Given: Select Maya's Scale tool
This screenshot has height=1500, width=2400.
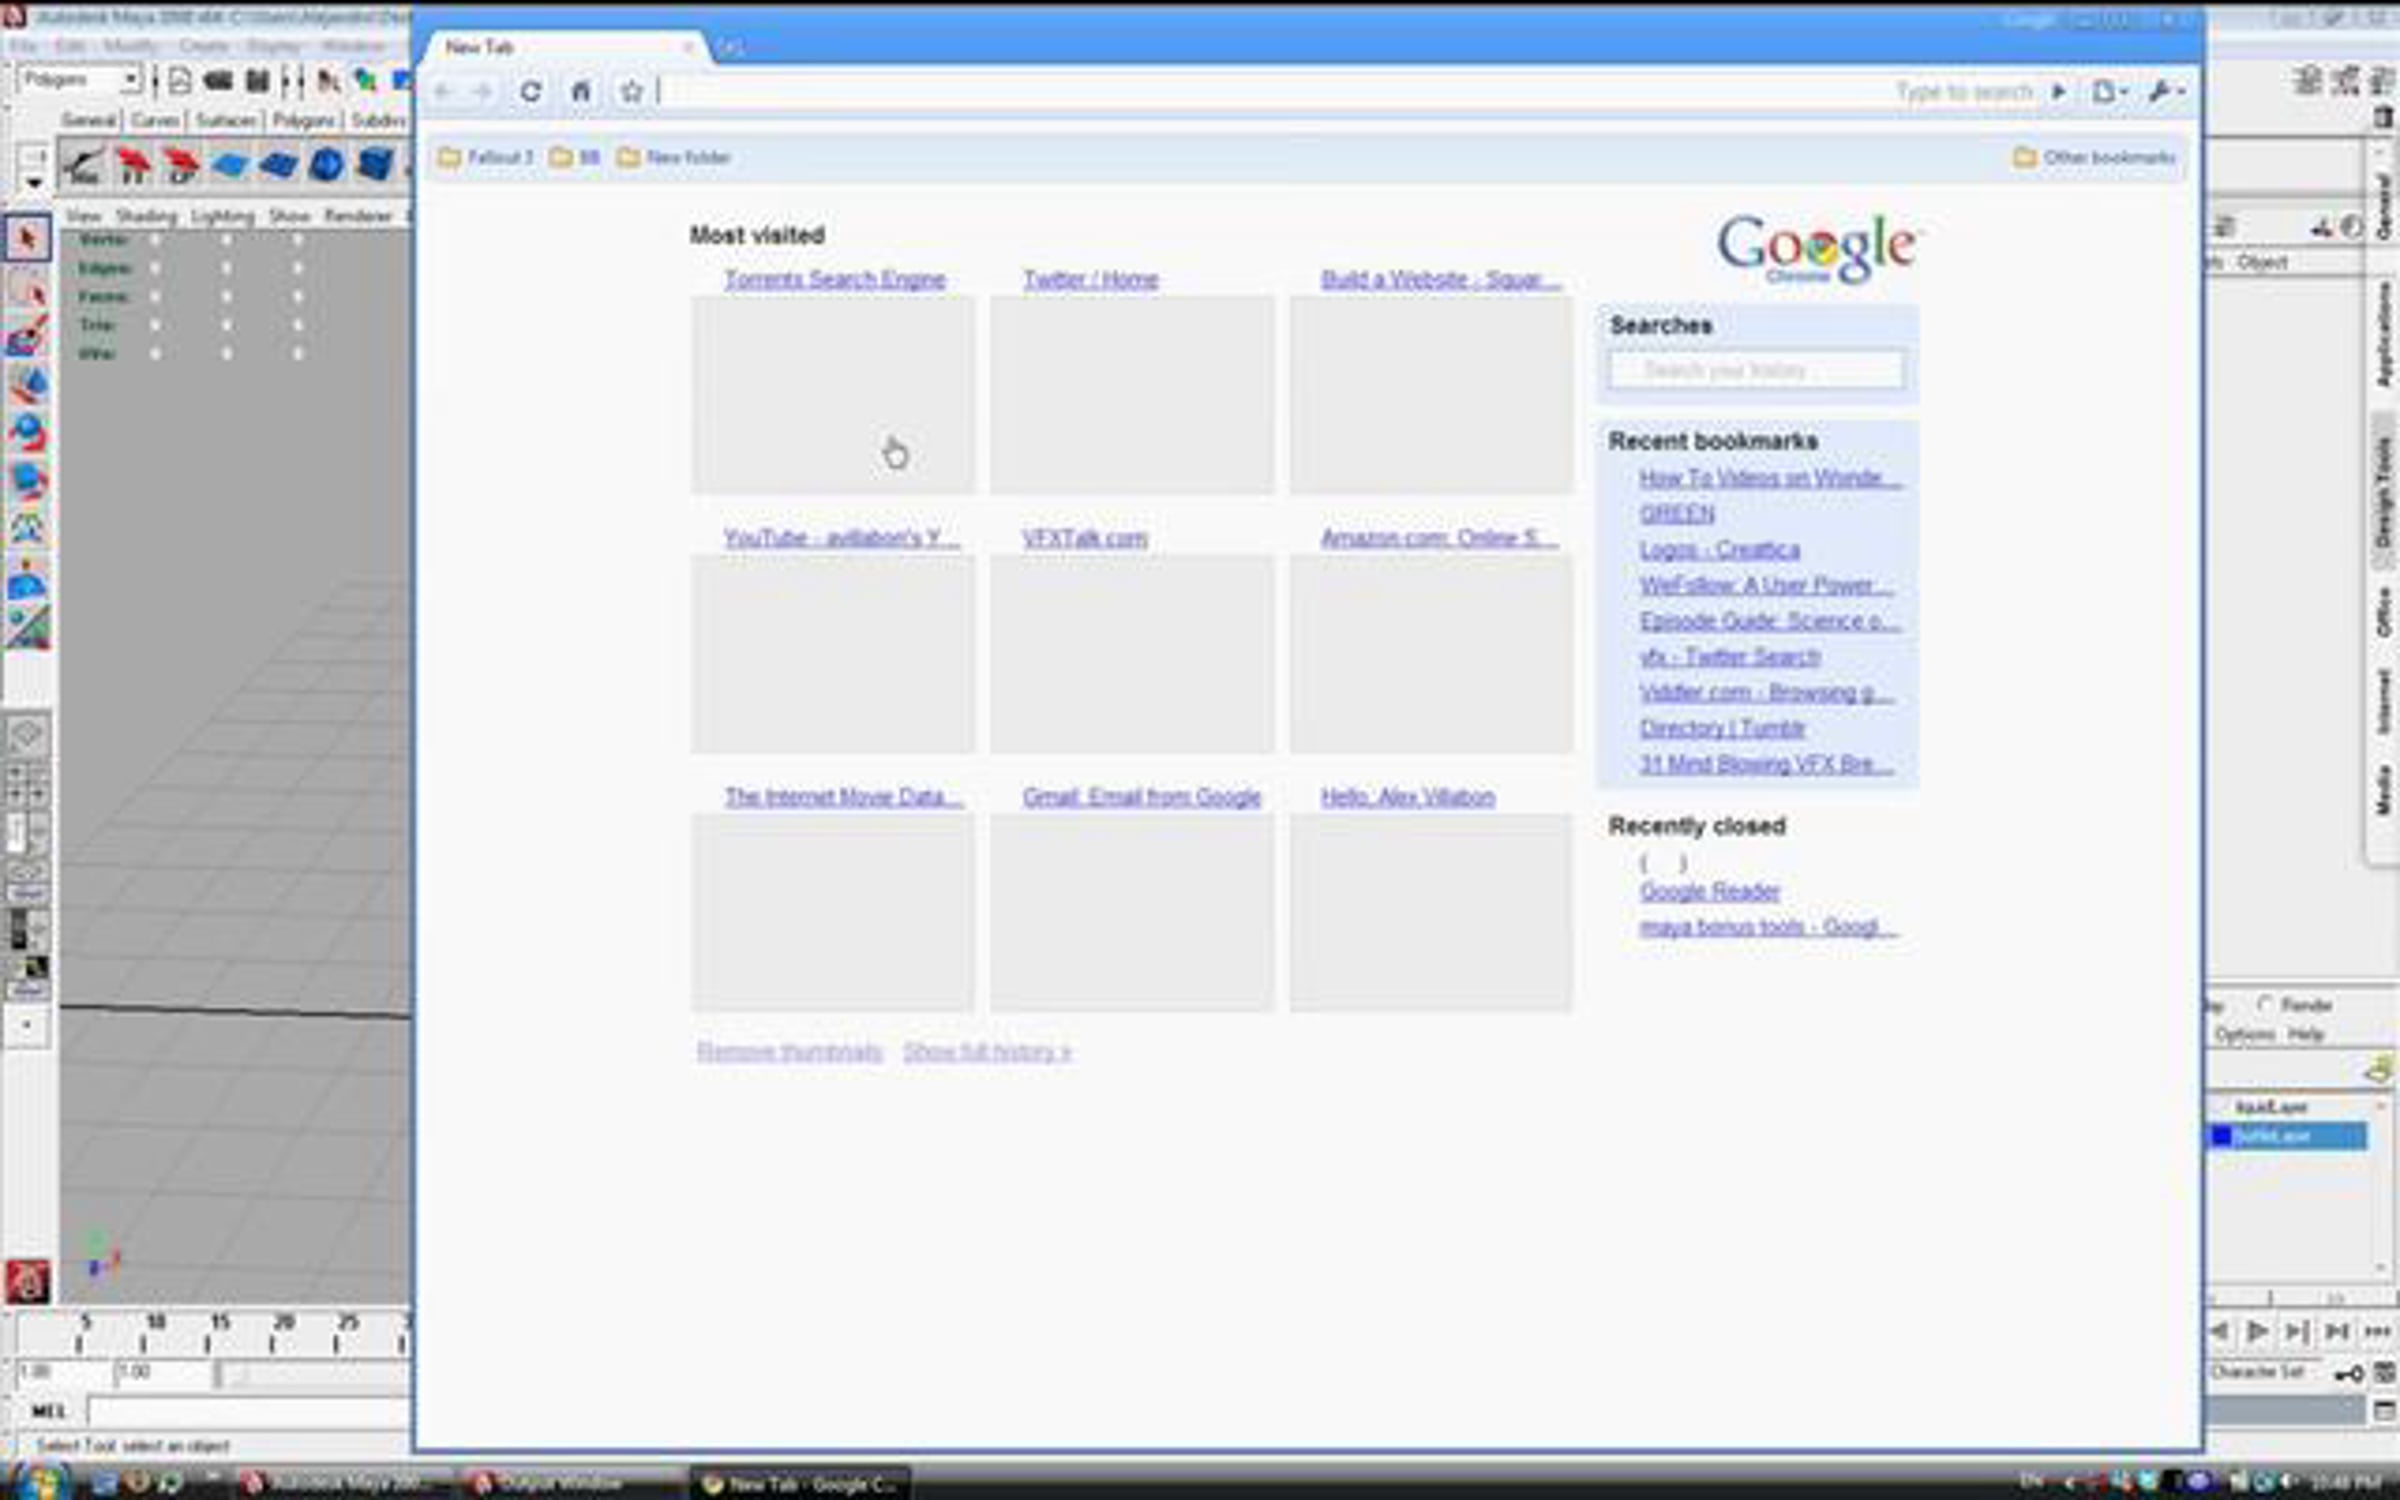Looking at the screenshot, I should click(x=27, y=481).
